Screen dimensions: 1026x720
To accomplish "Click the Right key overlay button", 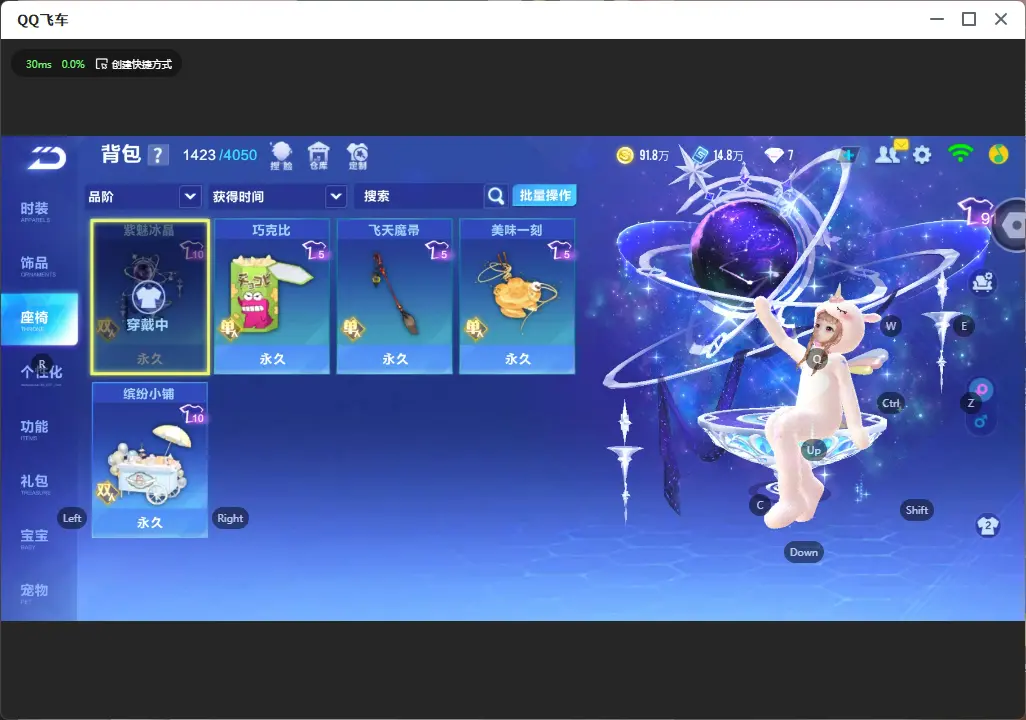I will tap(230, 518).
